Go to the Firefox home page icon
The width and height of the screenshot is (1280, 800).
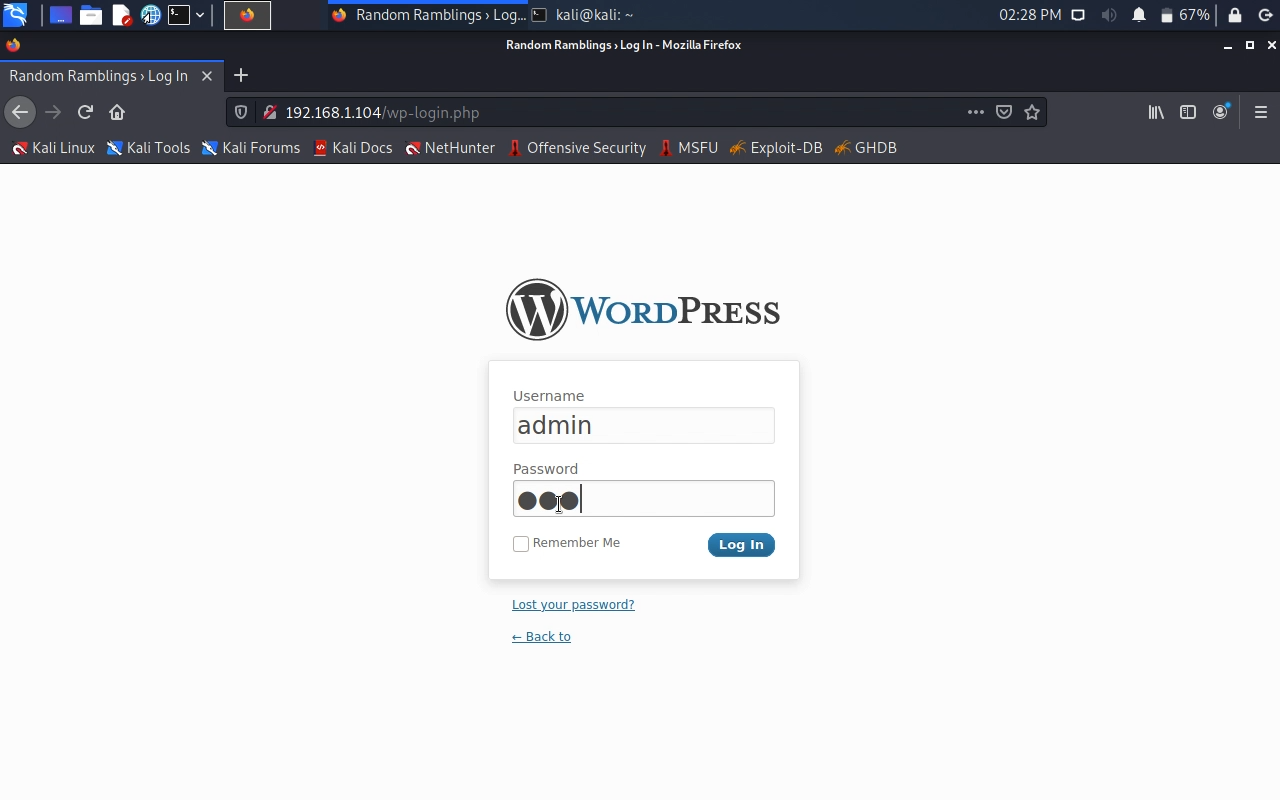(x=117, y=112)
